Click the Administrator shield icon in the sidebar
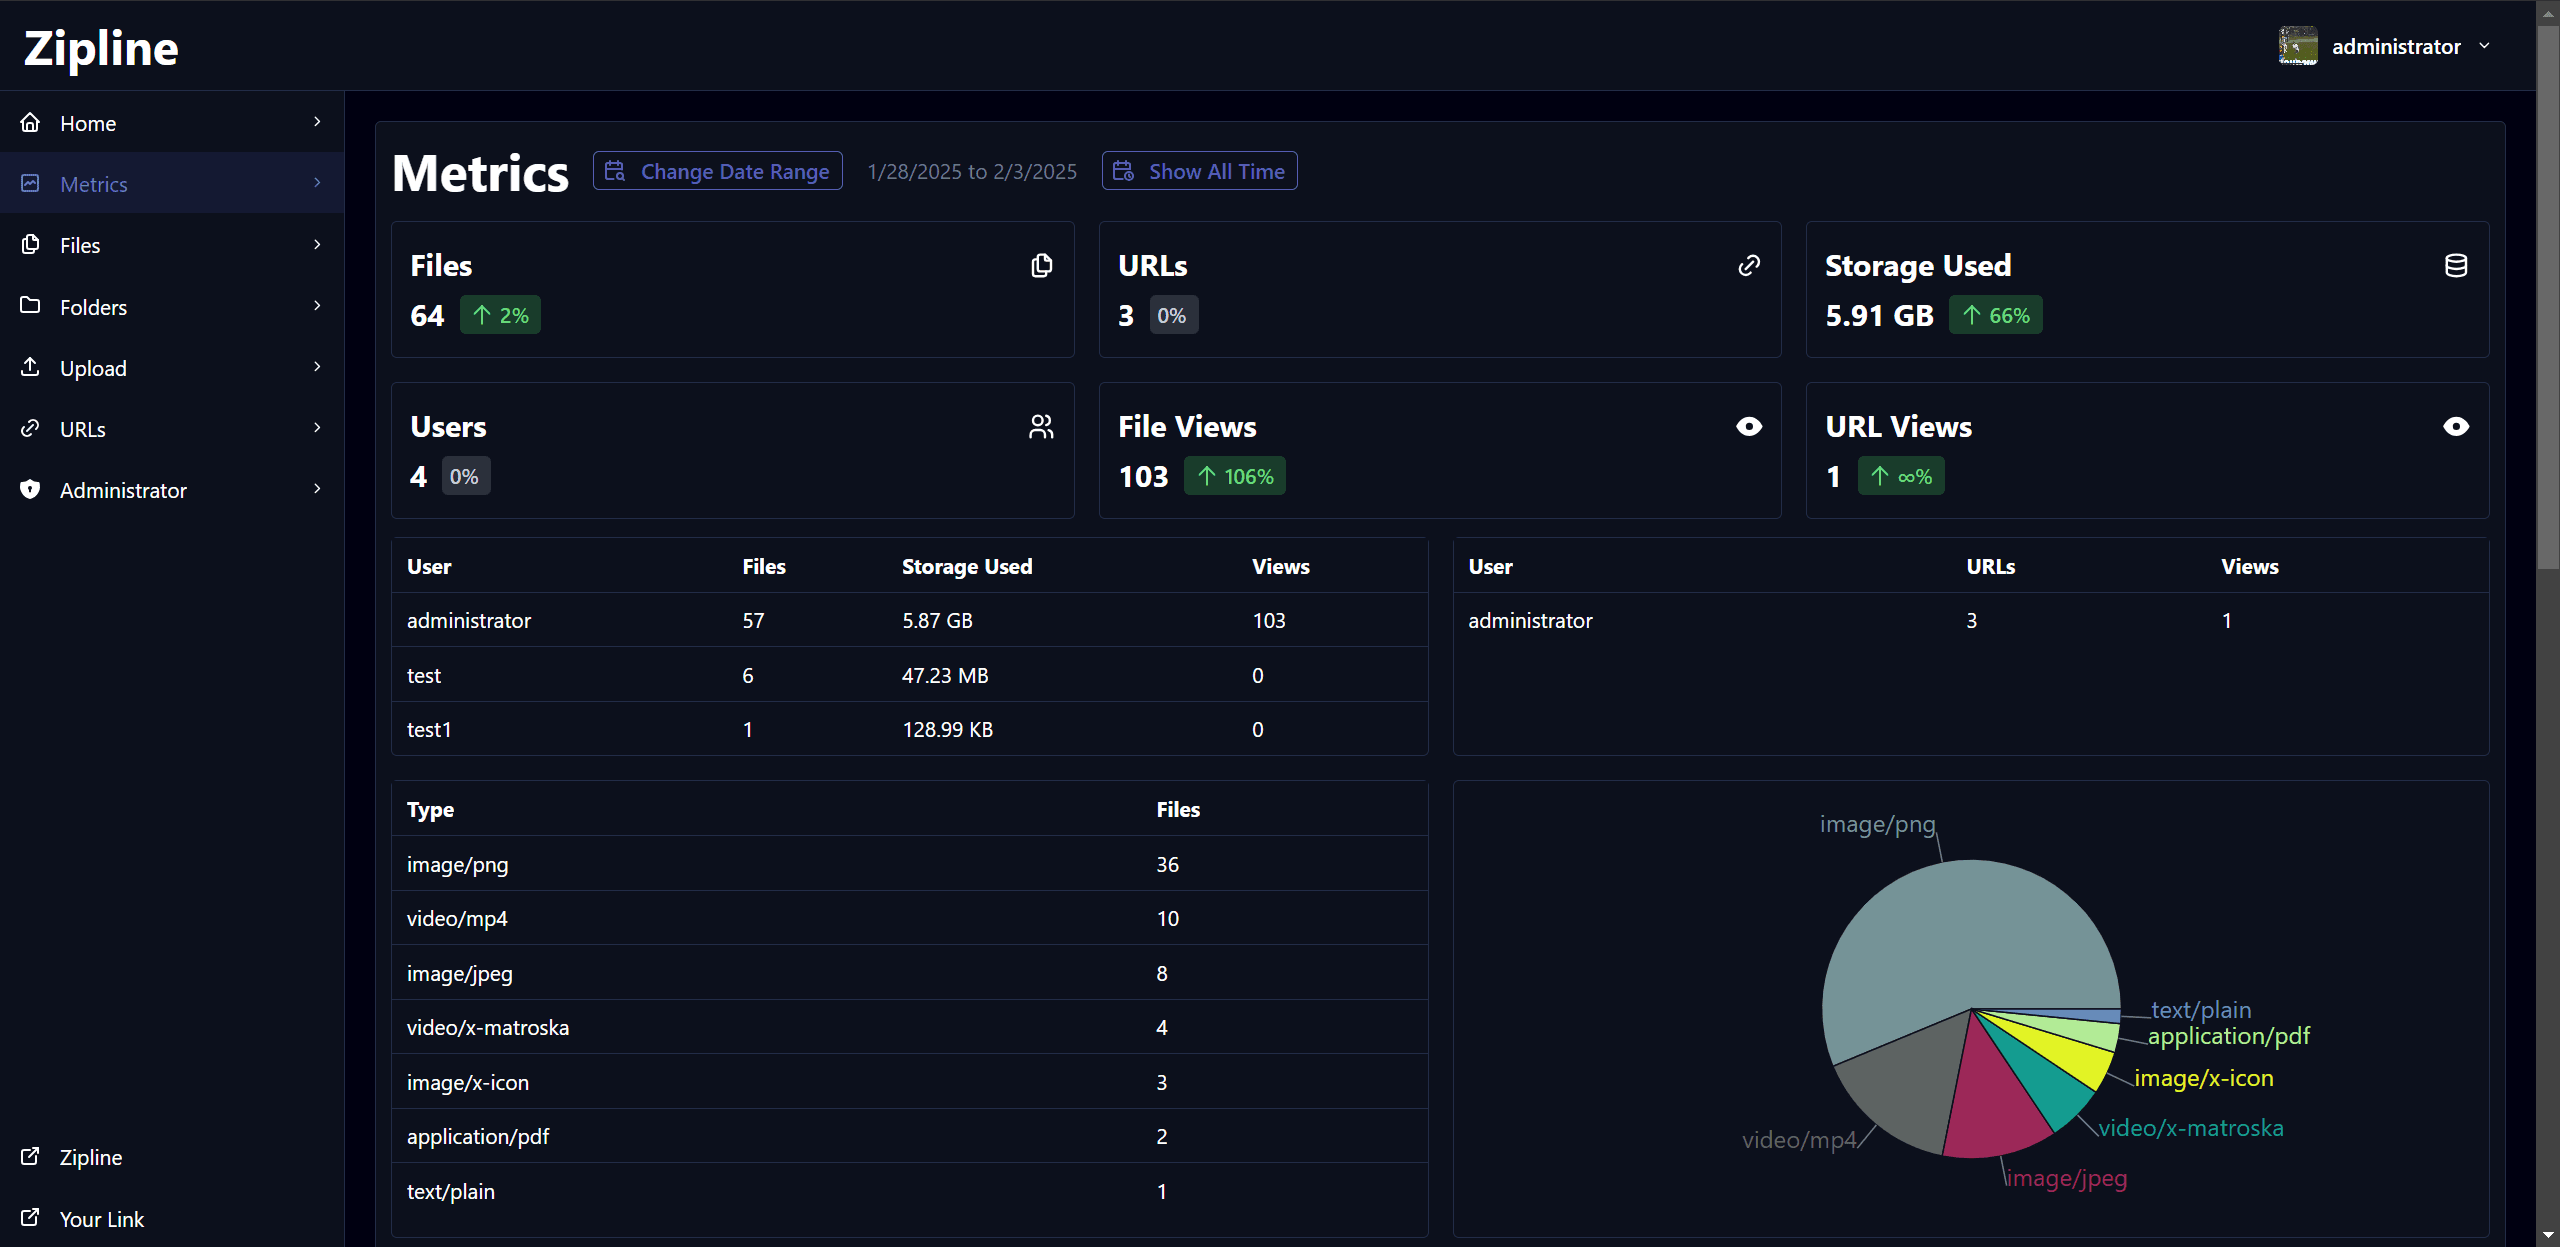This screenshot has width=2560, height=1247. pos(30,489)
